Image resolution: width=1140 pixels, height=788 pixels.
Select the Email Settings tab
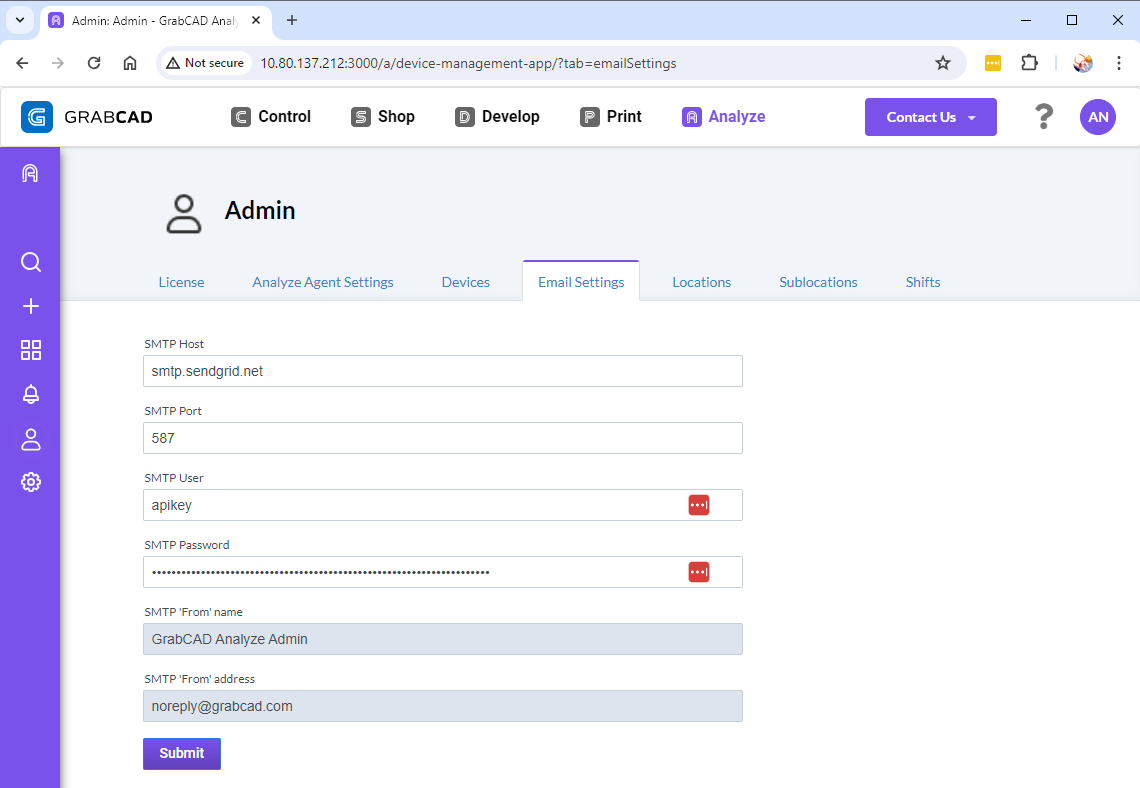pos(581,282)
